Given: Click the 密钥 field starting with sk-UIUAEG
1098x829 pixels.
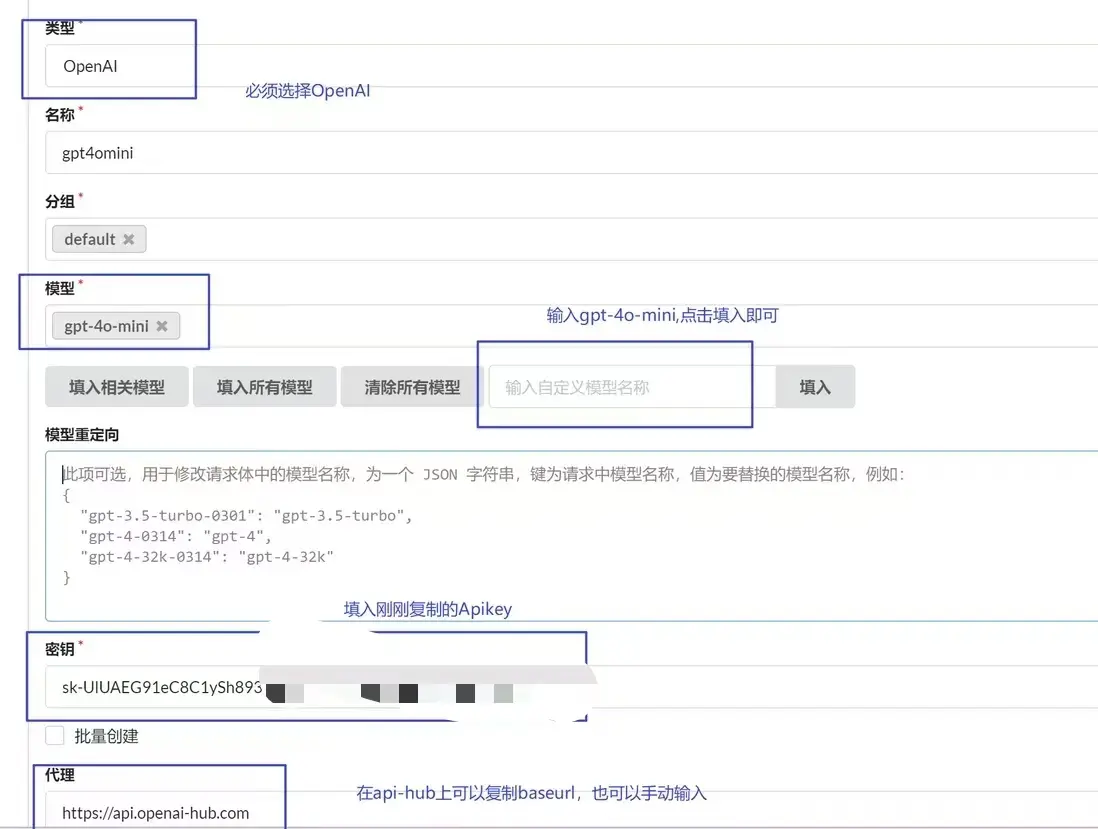Looking at the screenshot, I should click(571, 687).
